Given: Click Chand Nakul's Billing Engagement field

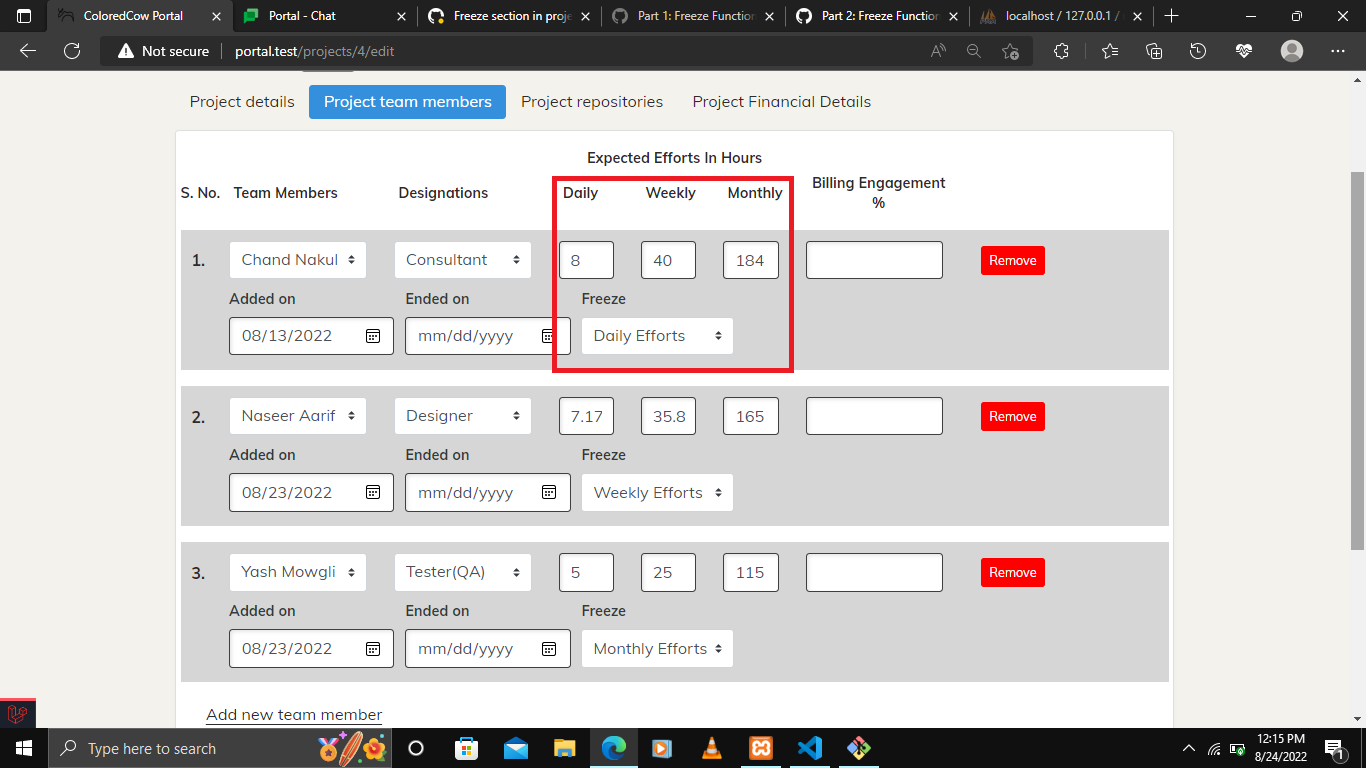Looking at the screenshot, I should (x=874, y=259).
